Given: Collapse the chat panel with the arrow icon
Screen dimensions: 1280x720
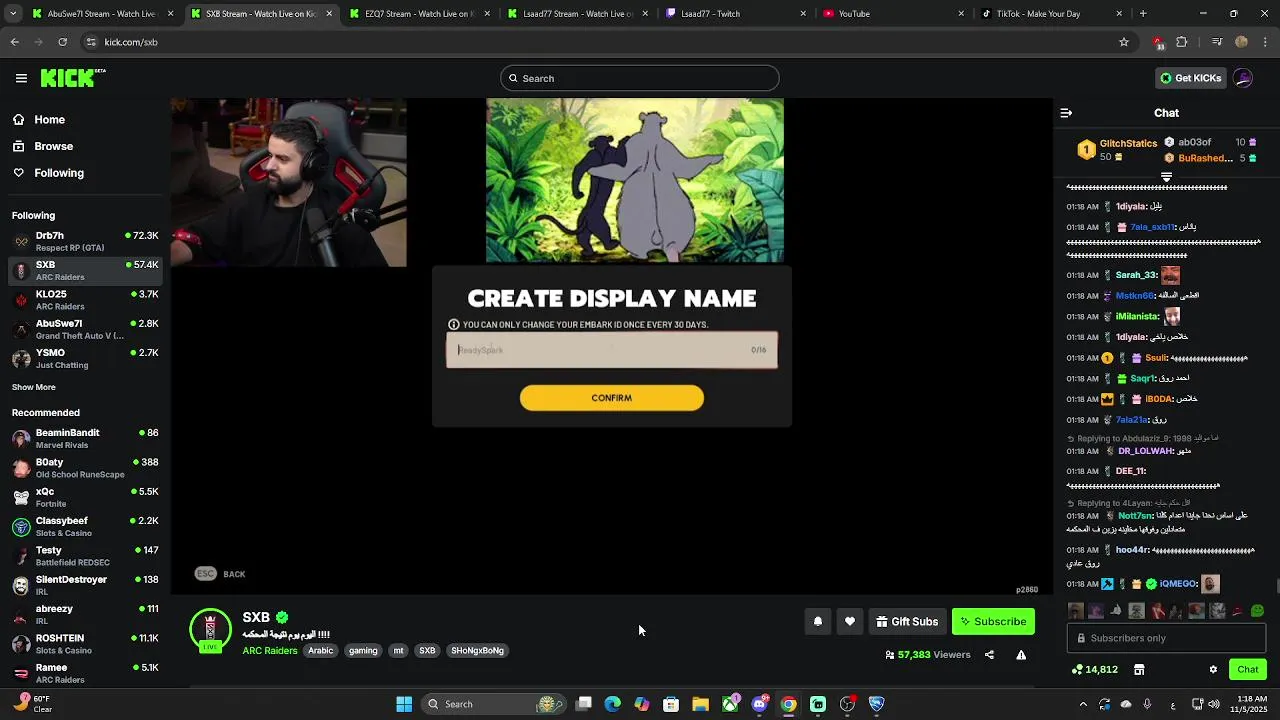Looking at the screenshot, I should (1066, 113).
